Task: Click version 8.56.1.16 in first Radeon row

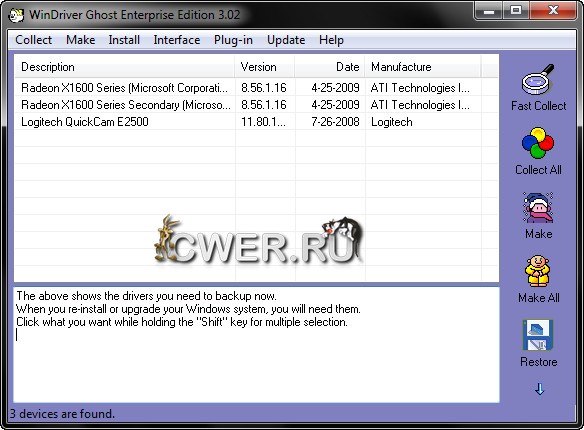Action: tap(264, 88)
